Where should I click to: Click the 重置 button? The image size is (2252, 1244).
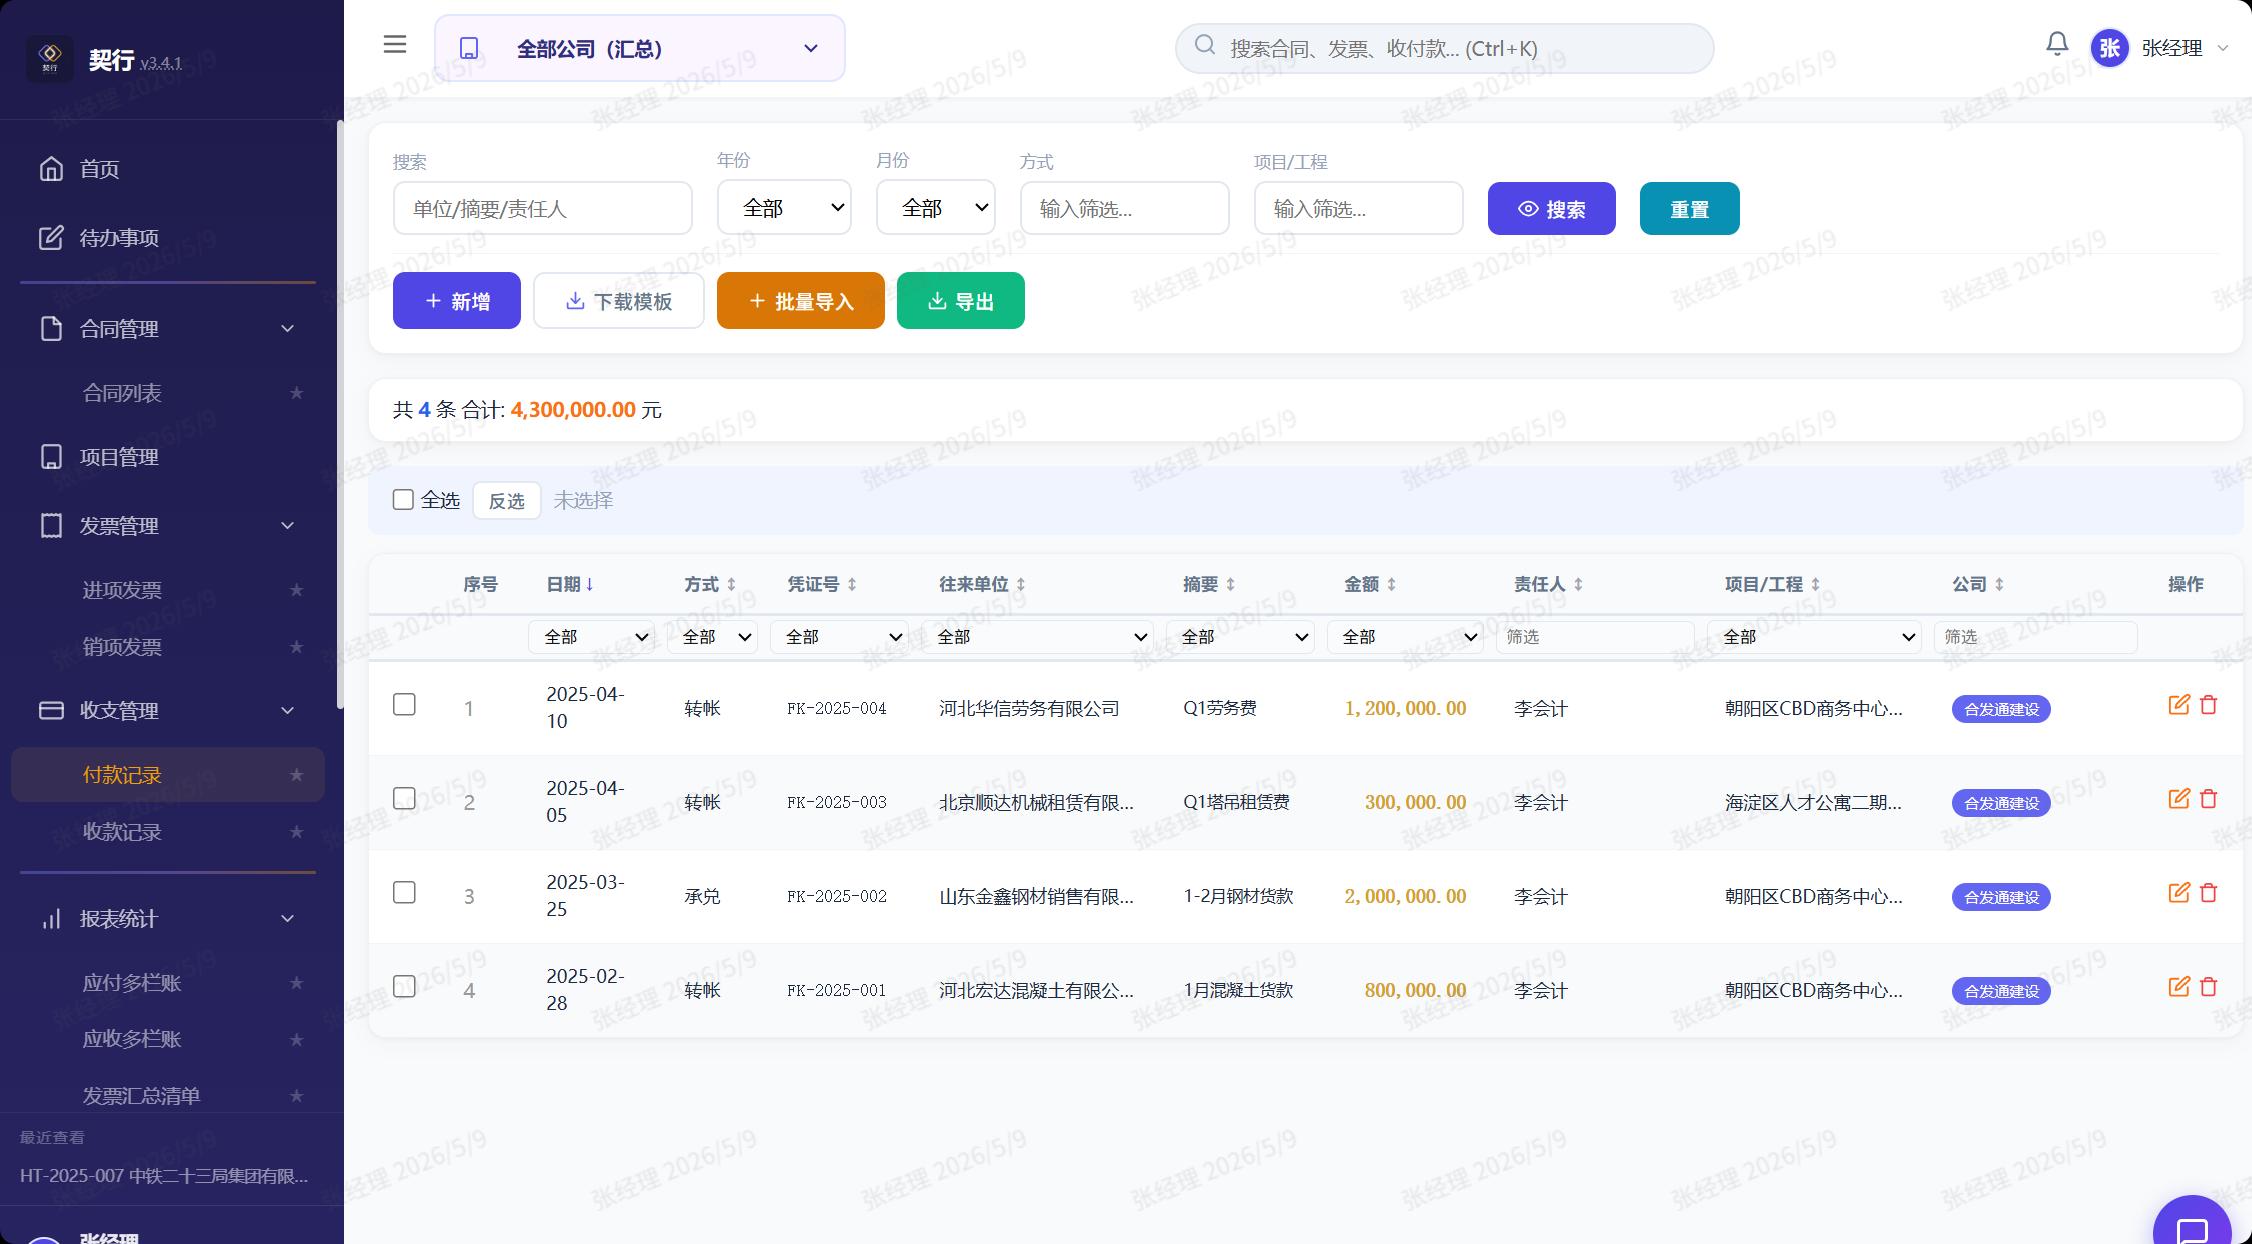[x=1689, y=209]
